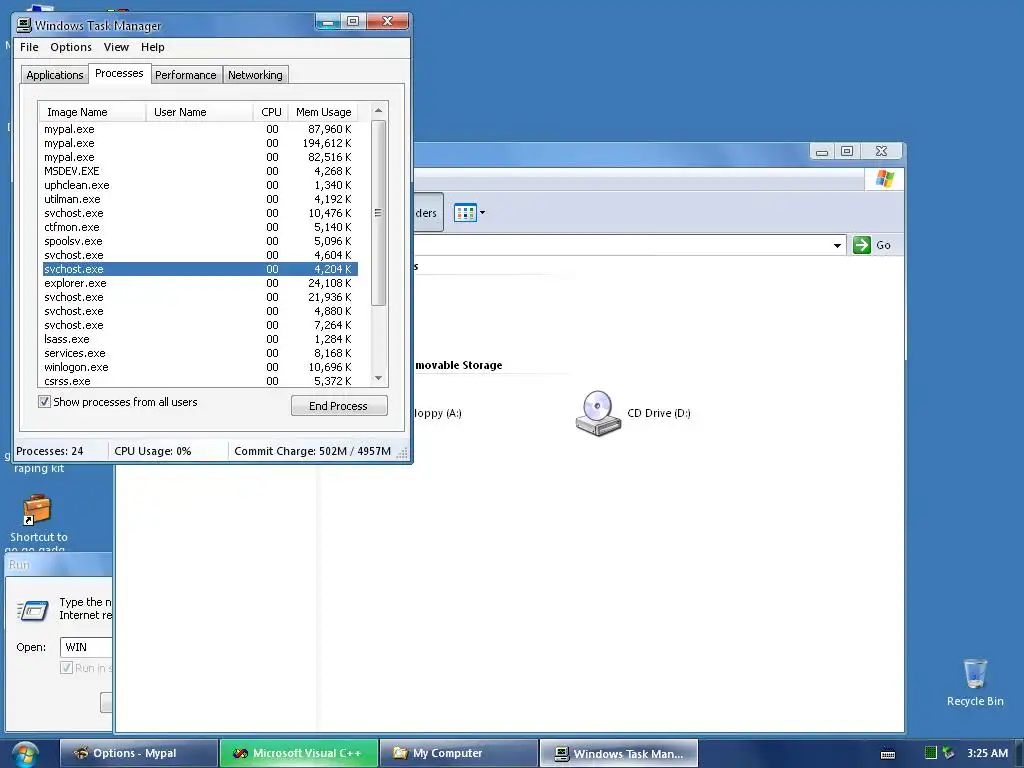The image size is (1024, 768).
Task: Click the 3:25 AM clock
Action: pyautogui.click(x=987, y=753)
